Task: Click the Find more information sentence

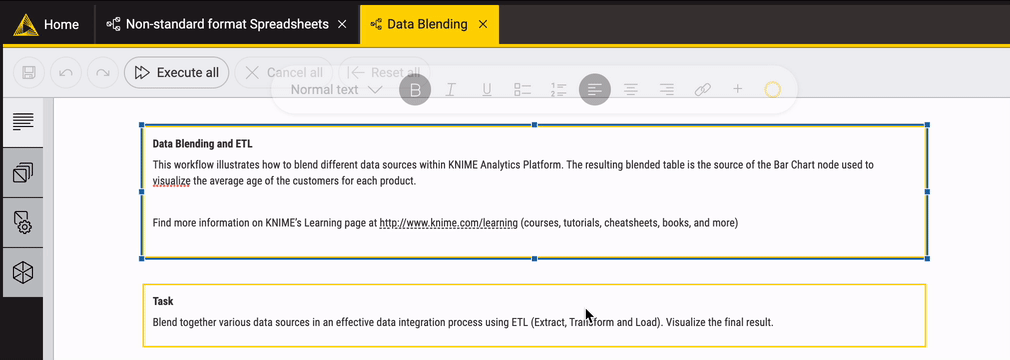Action: [x=445, y=223]
